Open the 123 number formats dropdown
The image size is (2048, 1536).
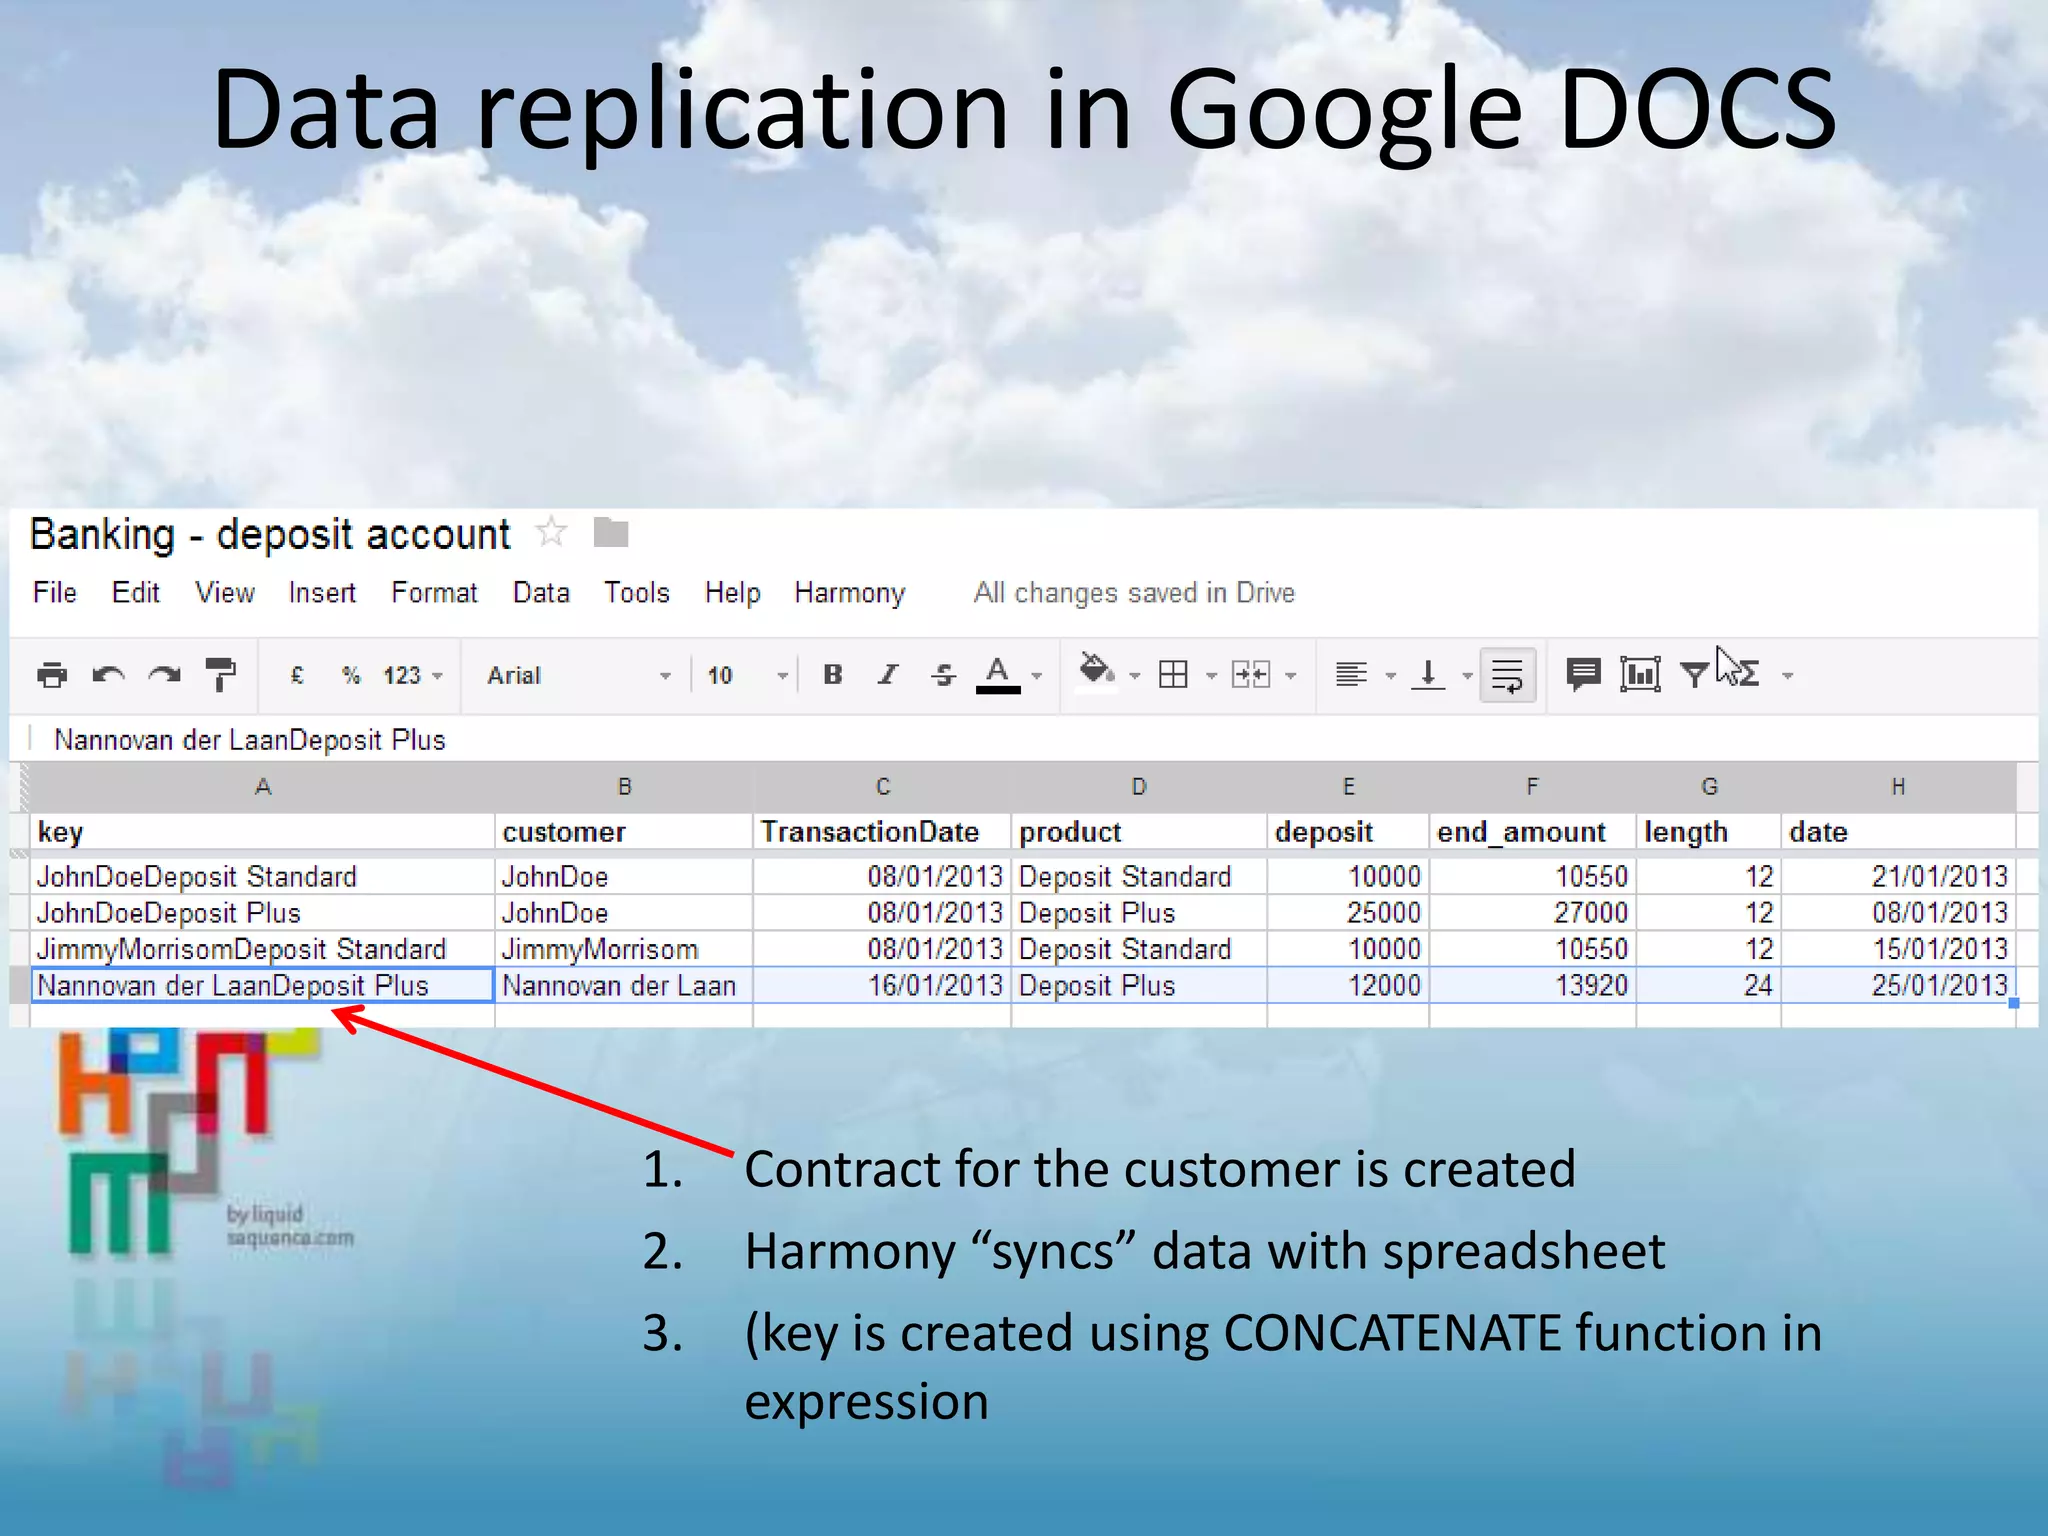click(412, 675)
